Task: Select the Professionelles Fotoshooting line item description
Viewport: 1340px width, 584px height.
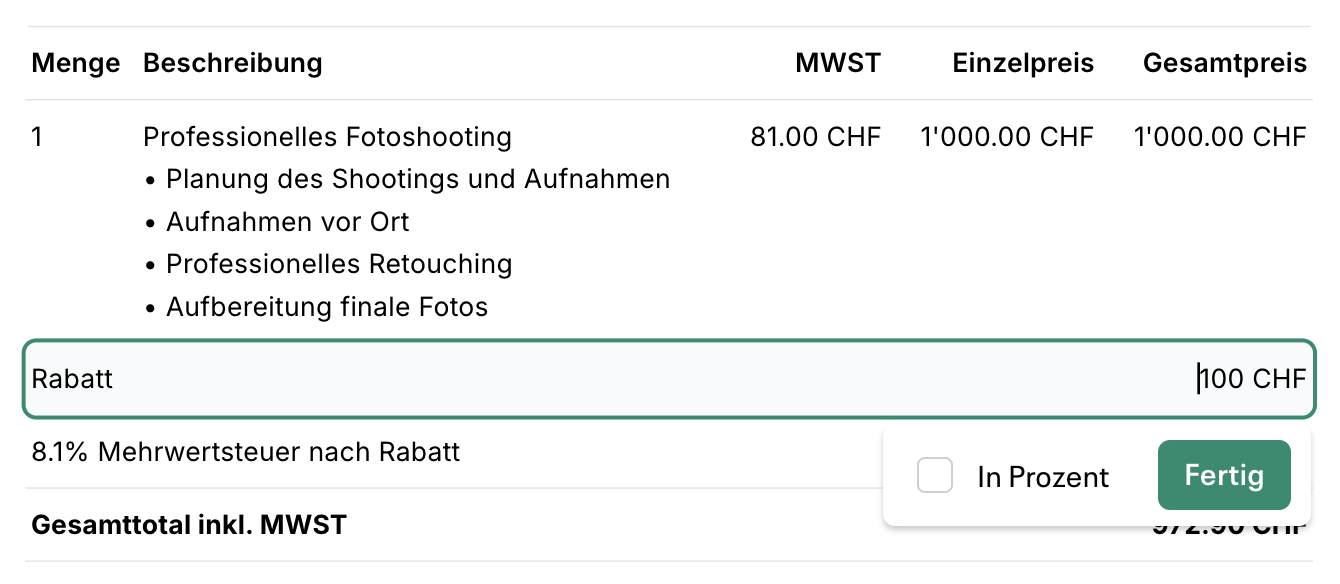Action: pyautogui.click(x=327, y=136)
